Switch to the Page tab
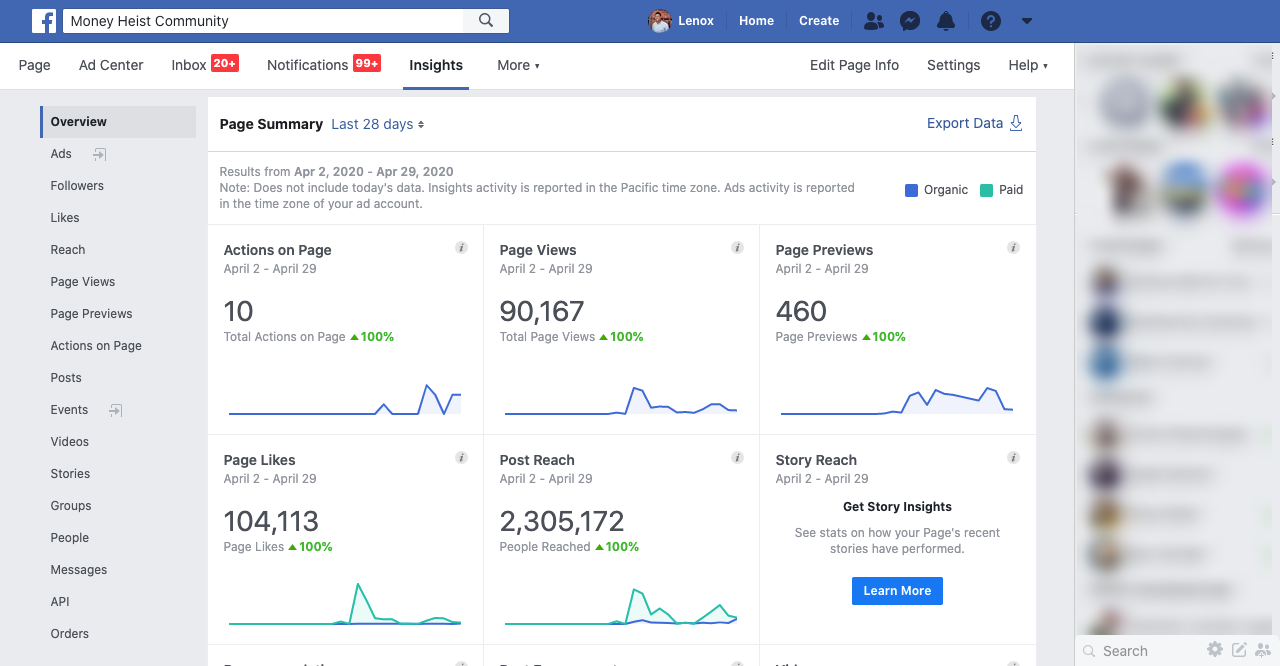This screenshot has width=1280, height=666. coord(34,65)
